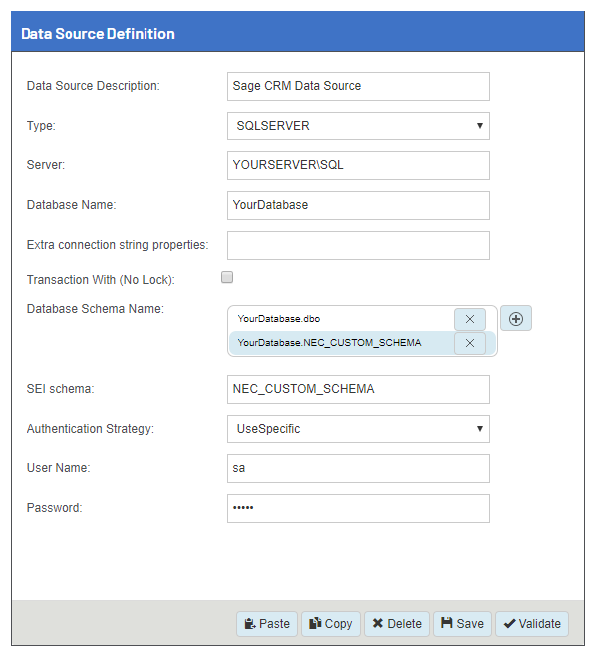Open the Authentication Strategy dropdown
Screen dimensions: 597x646
(x=358, y=429)
